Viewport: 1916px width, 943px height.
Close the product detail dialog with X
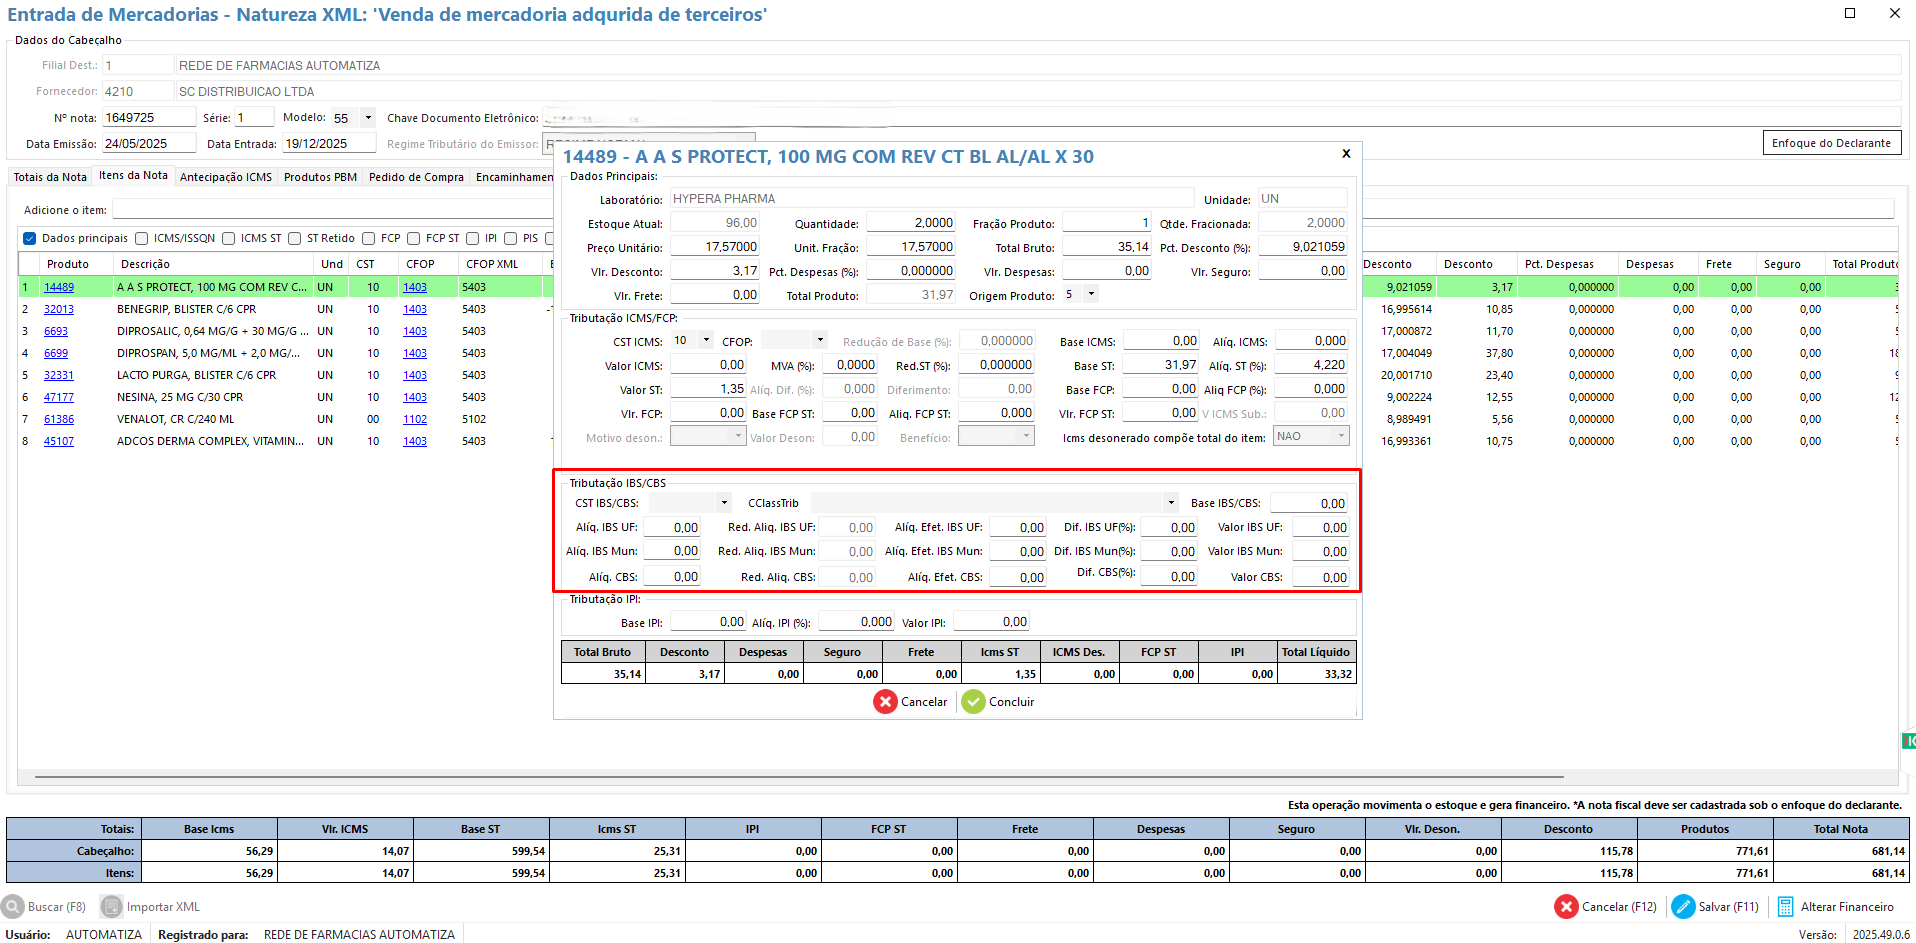coord(1346,154)
